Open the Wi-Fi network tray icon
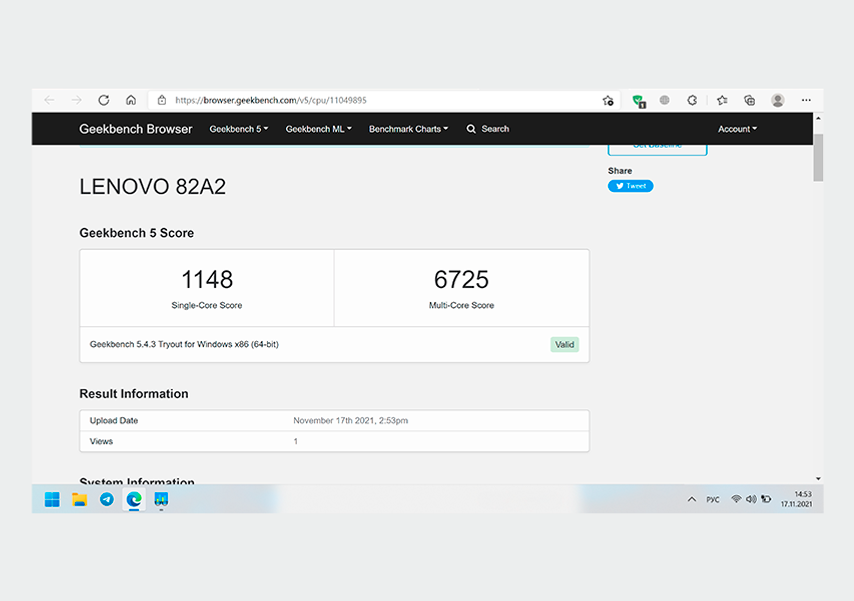This screenshot has width=854, height=601. click(736, 499)
